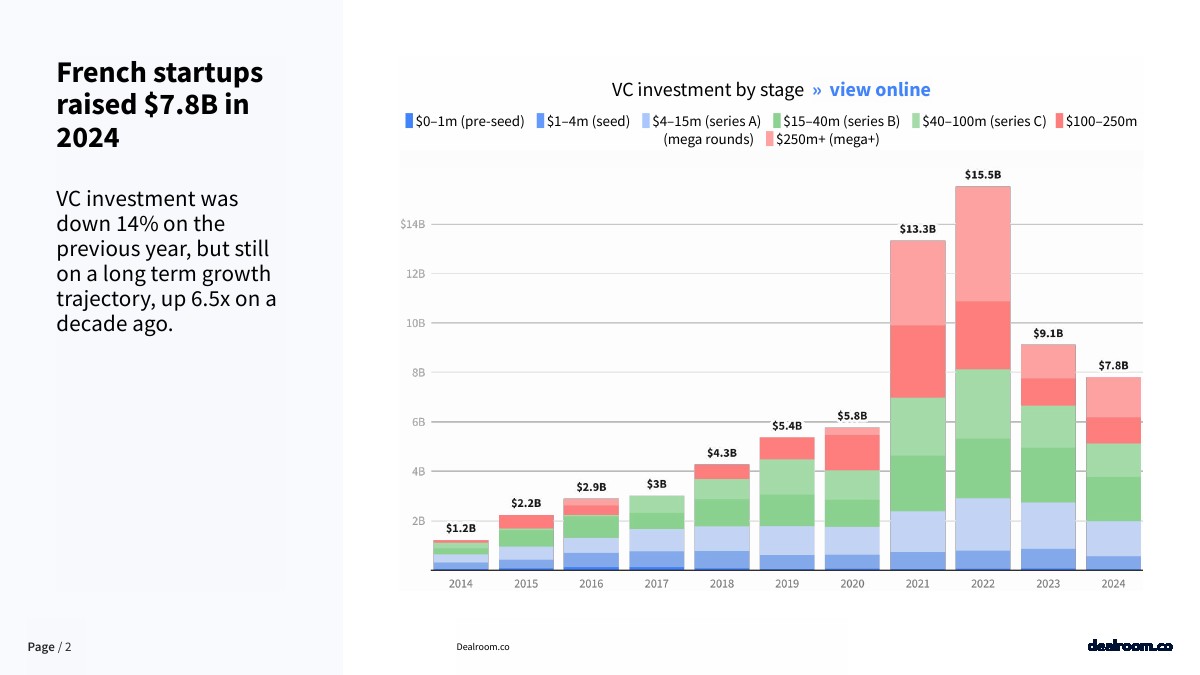This screenshot has height=675, width=1200.
Task: Select the 2022 bar's $250m+ segment
Action: pyautogui.click(x=982, y=244)
